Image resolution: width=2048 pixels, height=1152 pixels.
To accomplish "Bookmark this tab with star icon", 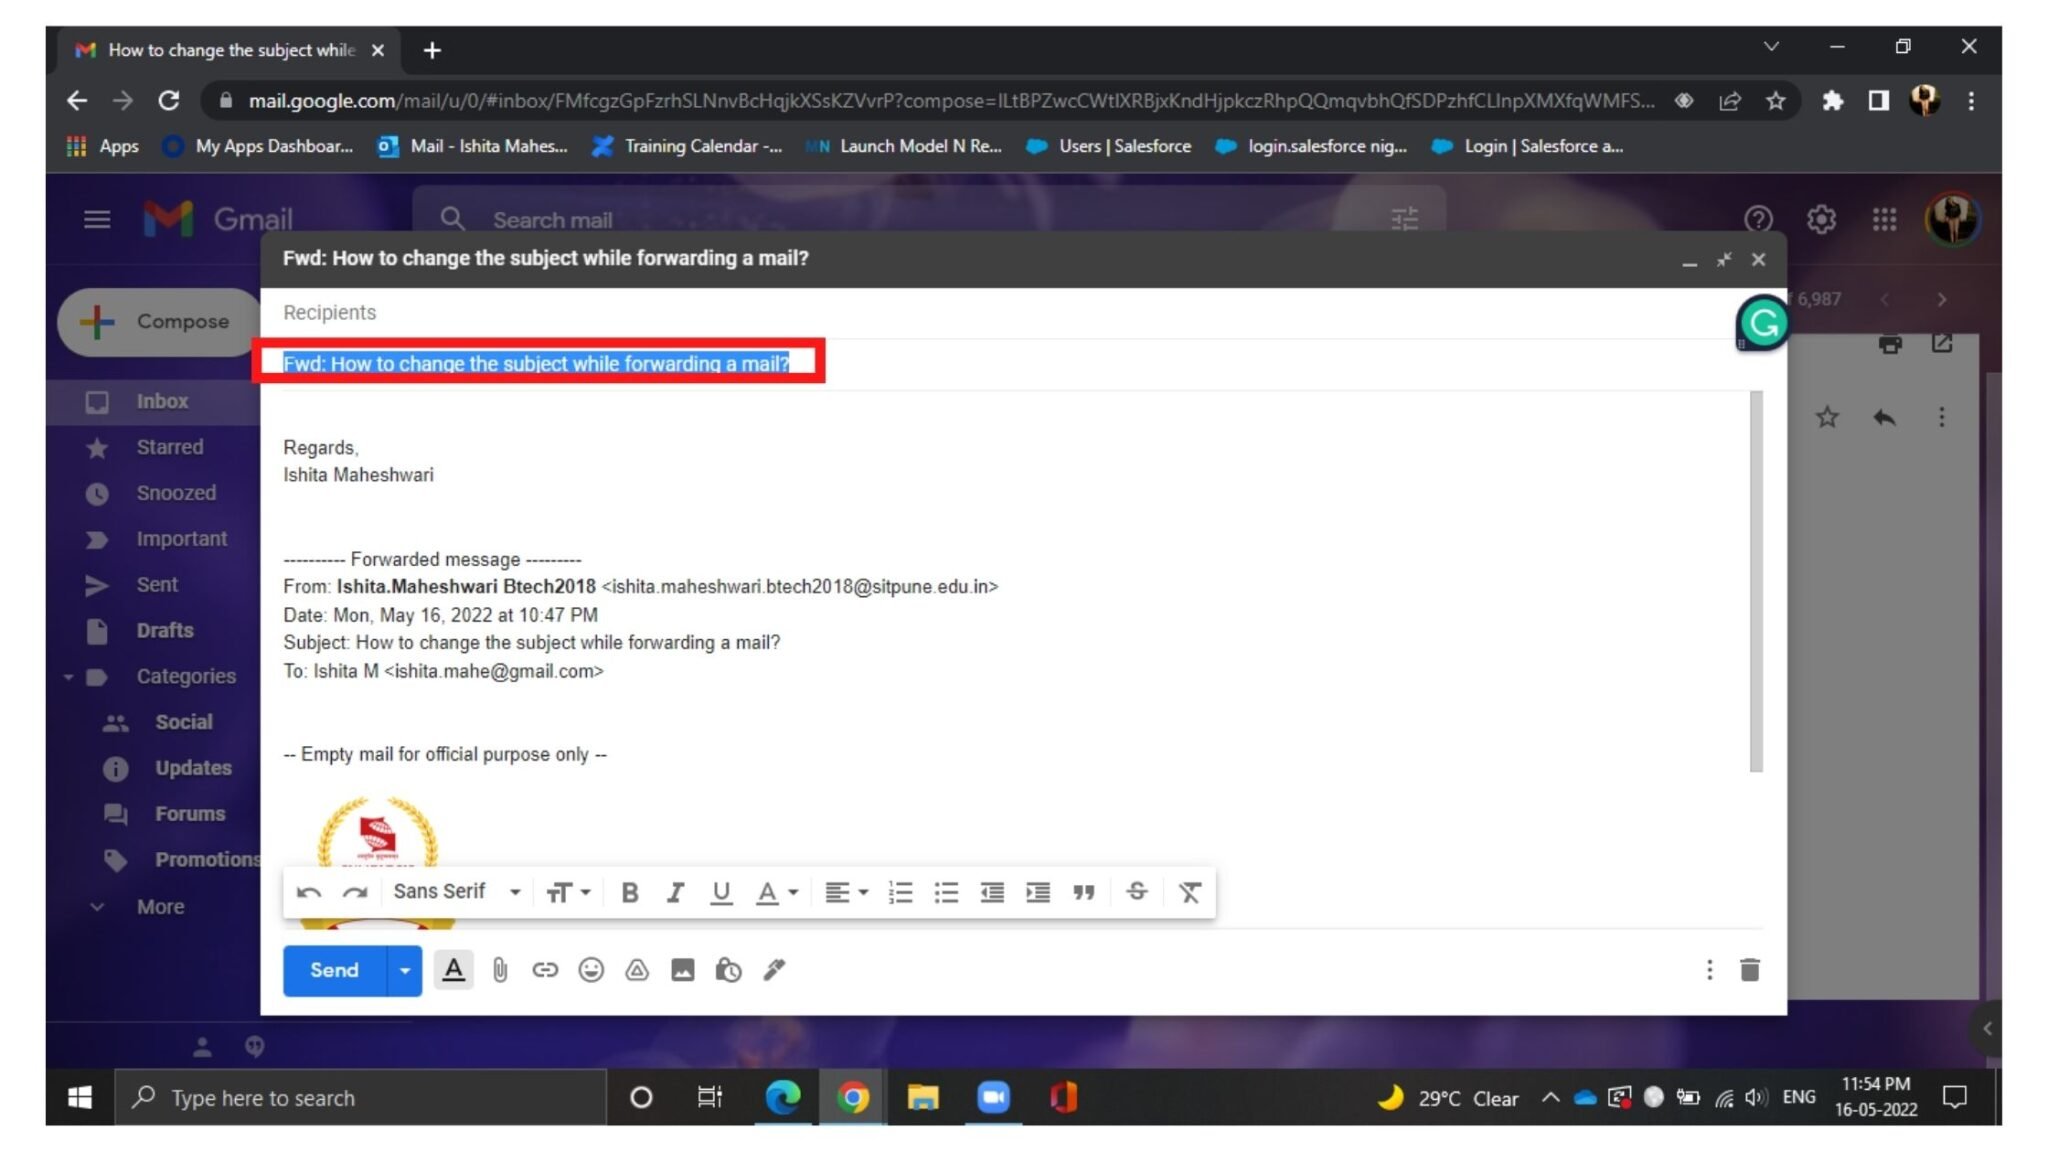I will [x=1775, y=101].
